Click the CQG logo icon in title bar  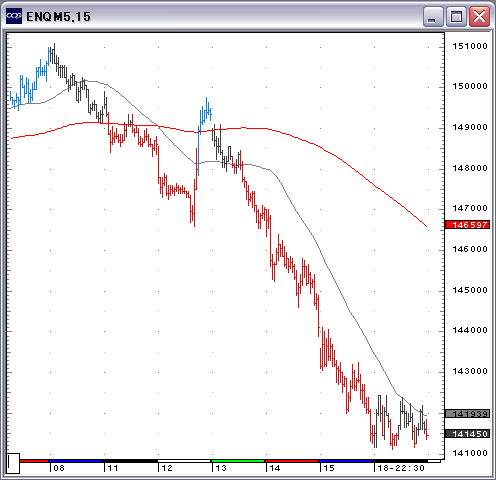[x=14, y=16]
